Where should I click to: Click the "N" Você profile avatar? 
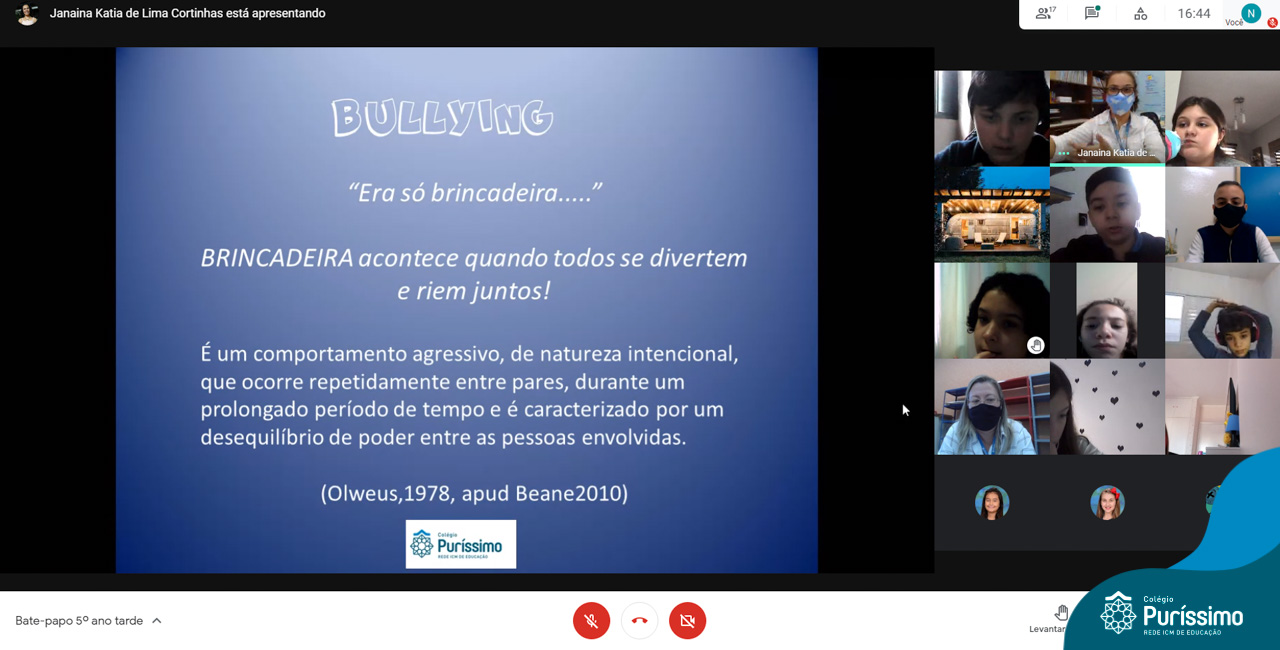(1251, 13)
